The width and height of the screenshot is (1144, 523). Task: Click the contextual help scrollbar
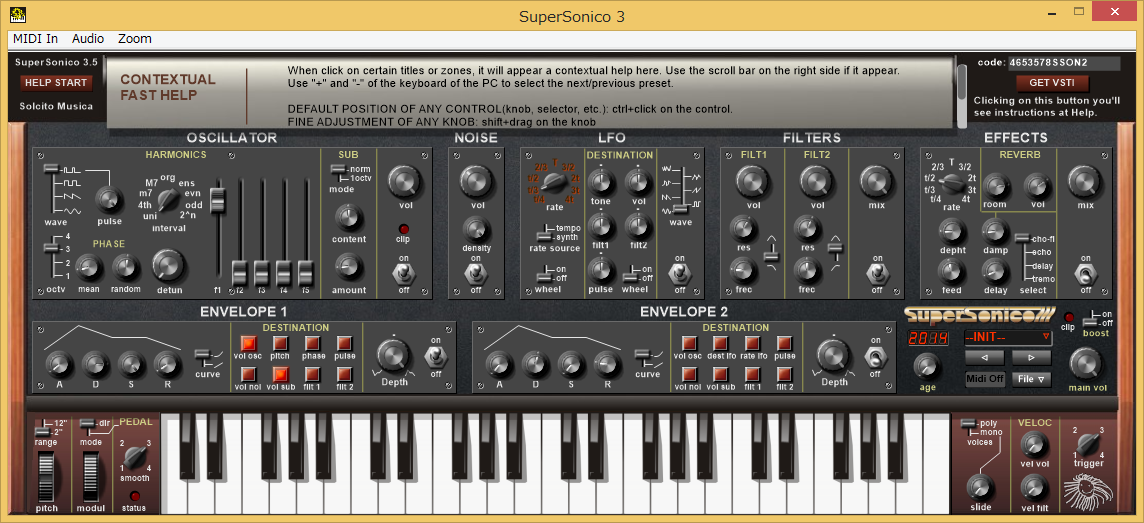tap(962, 94)
